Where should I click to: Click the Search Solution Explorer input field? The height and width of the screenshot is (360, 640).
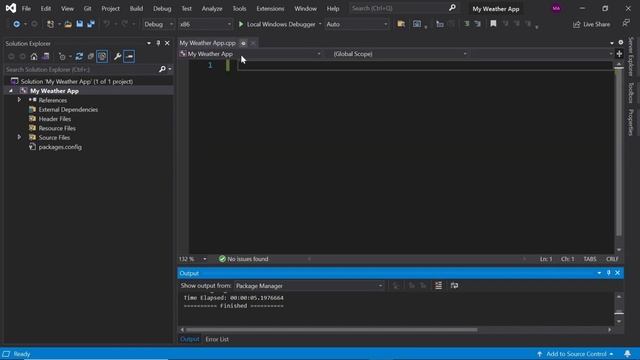click(x=81, y=69)
